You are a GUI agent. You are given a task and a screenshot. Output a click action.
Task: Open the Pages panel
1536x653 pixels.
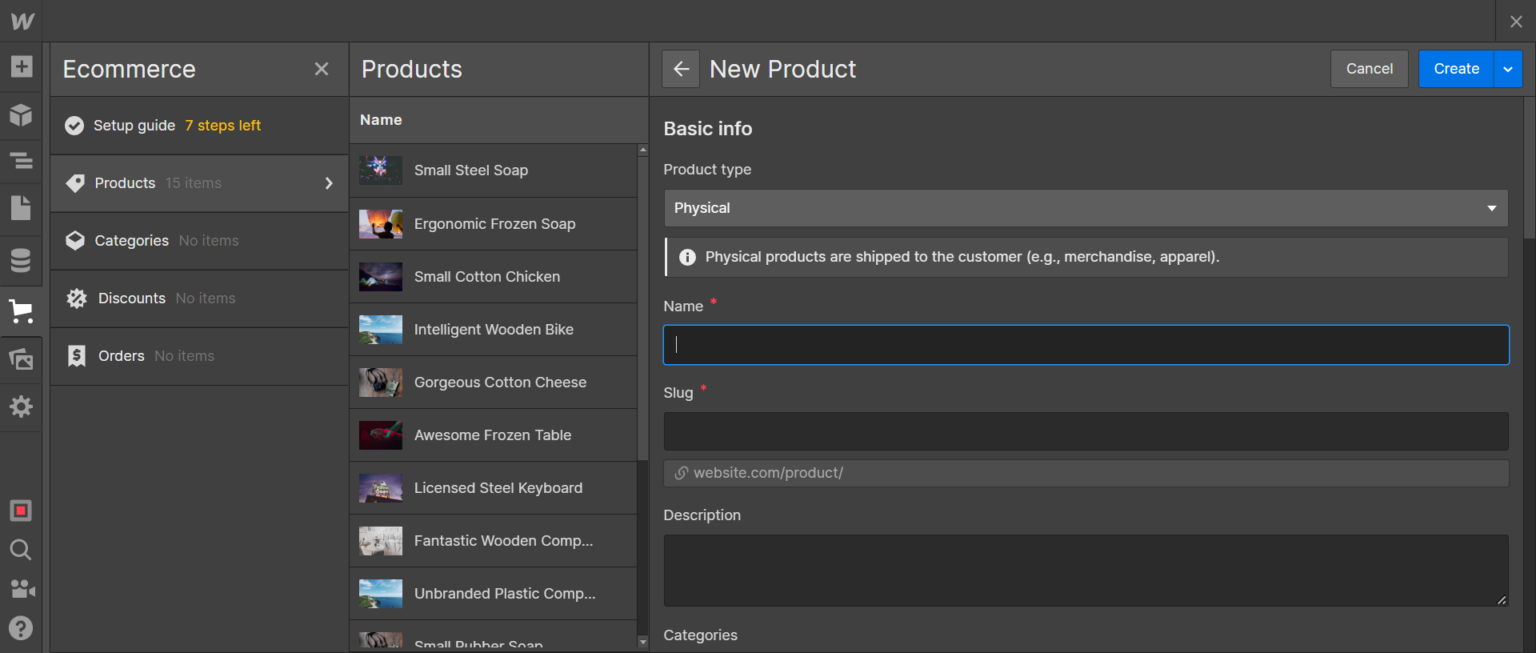coord(21,207)
